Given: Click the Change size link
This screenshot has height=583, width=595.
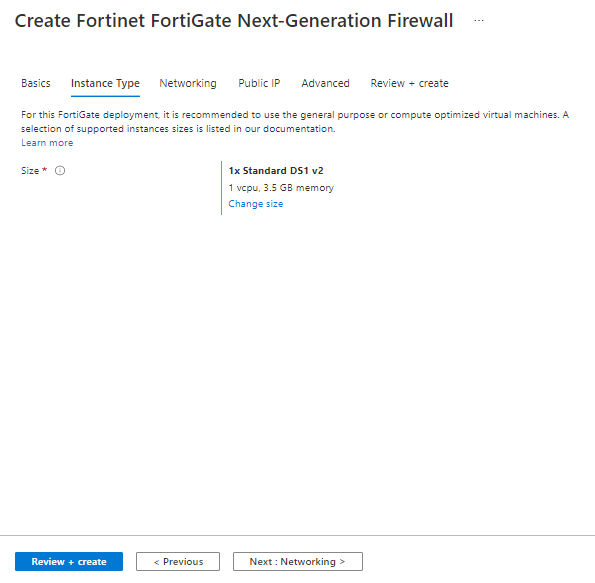Looking at the screenshot, I should [256, 204].
